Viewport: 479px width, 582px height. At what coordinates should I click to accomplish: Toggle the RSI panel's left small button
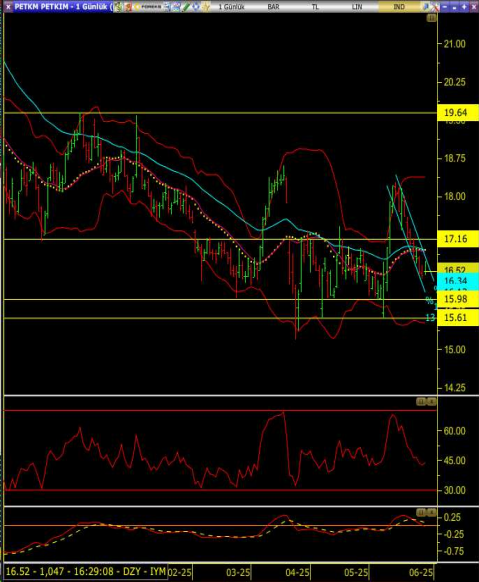point(421,401)
